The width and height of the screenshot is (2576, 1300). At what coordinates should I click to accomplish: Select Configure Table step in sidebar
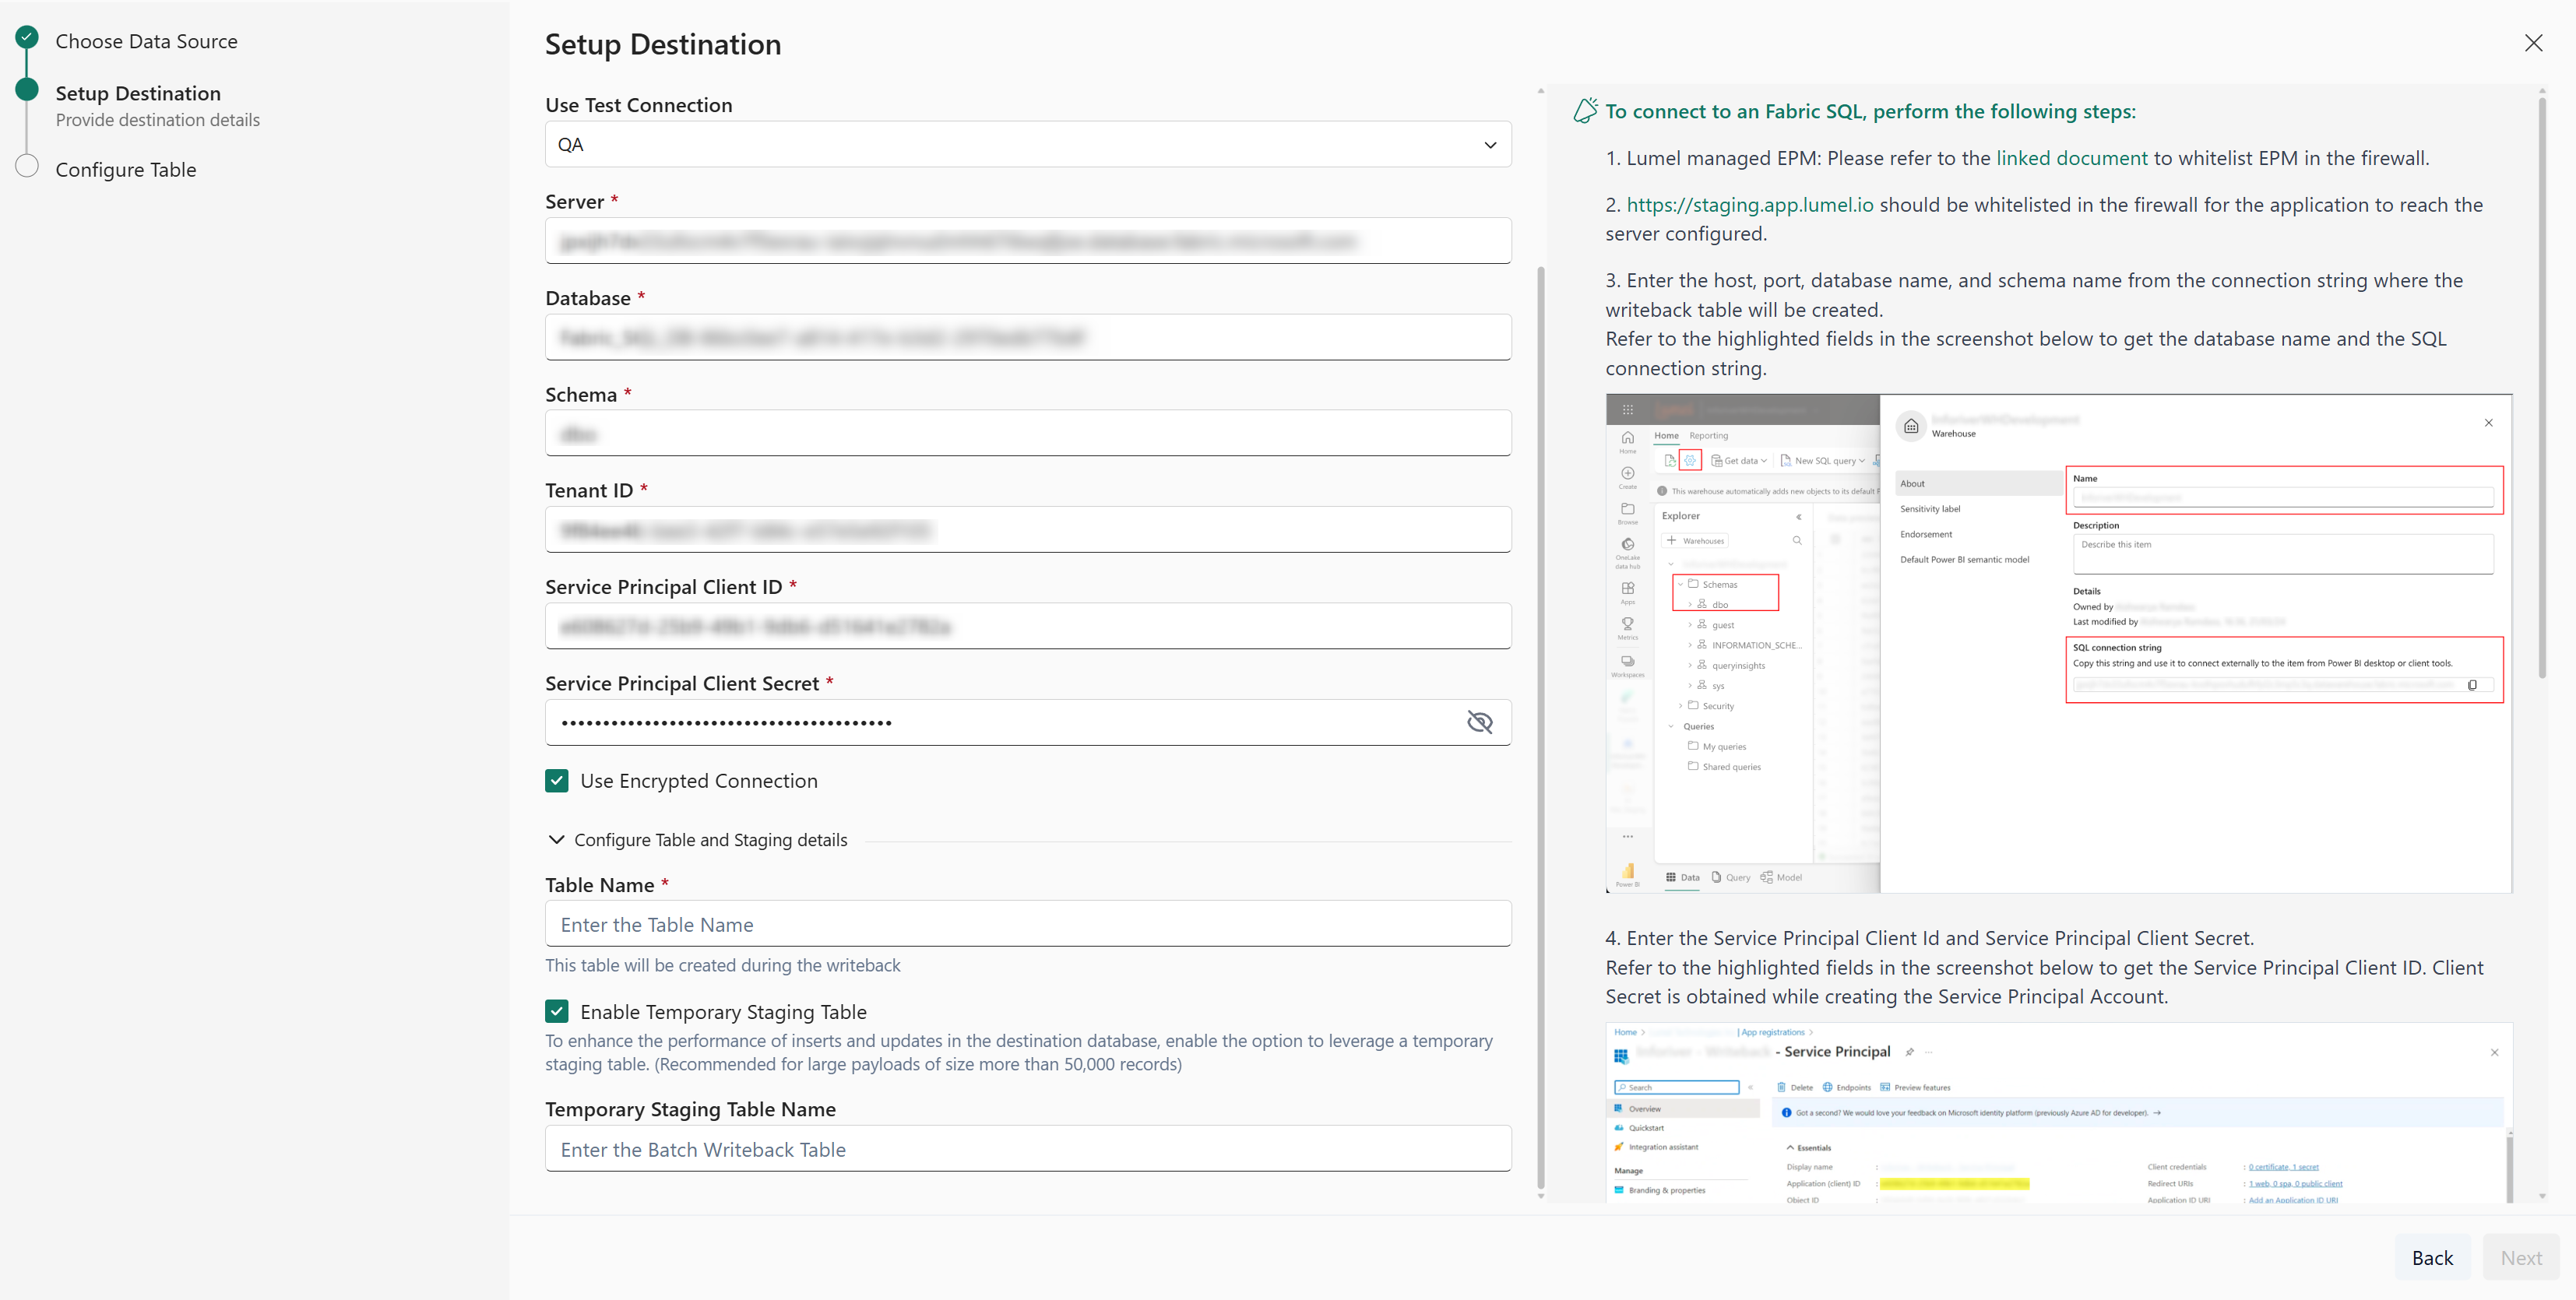[126, 170]
